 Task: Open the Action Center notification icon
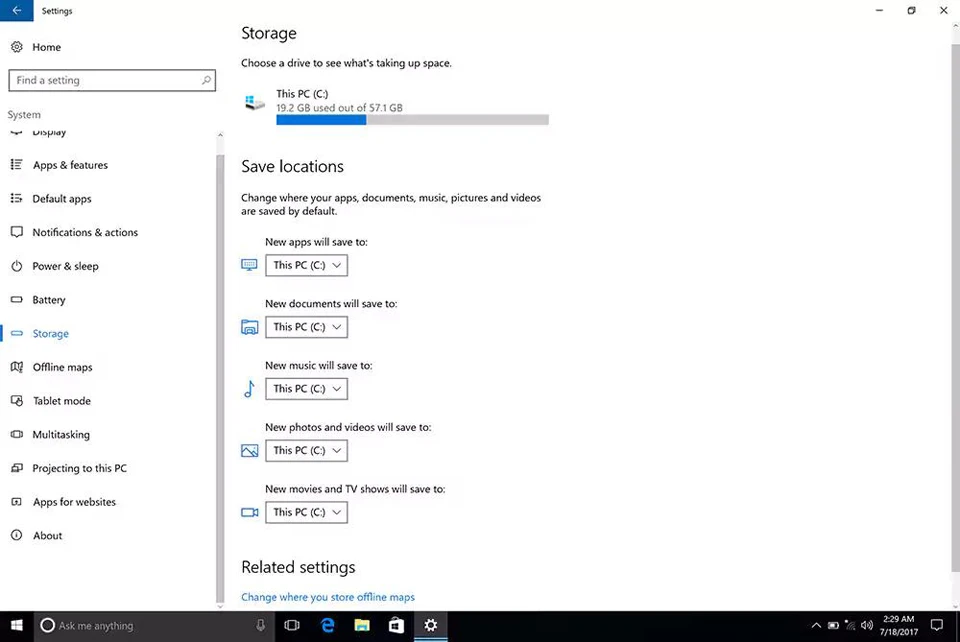tap(937, 625)
